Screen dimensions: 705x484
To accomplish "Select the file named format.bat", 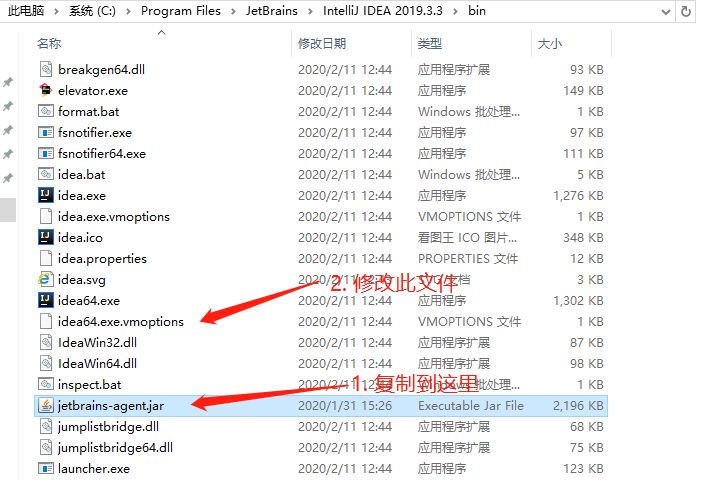I will tap(88, 112).
